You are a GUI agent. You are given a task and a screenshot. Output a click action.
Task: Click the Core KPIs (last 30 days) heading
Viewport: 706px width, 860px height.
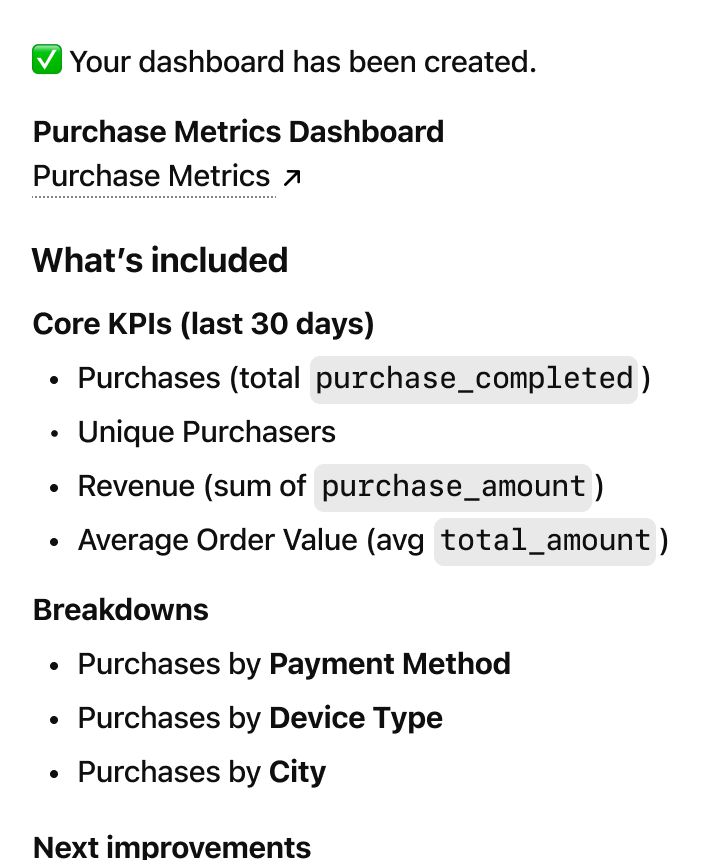203,324
